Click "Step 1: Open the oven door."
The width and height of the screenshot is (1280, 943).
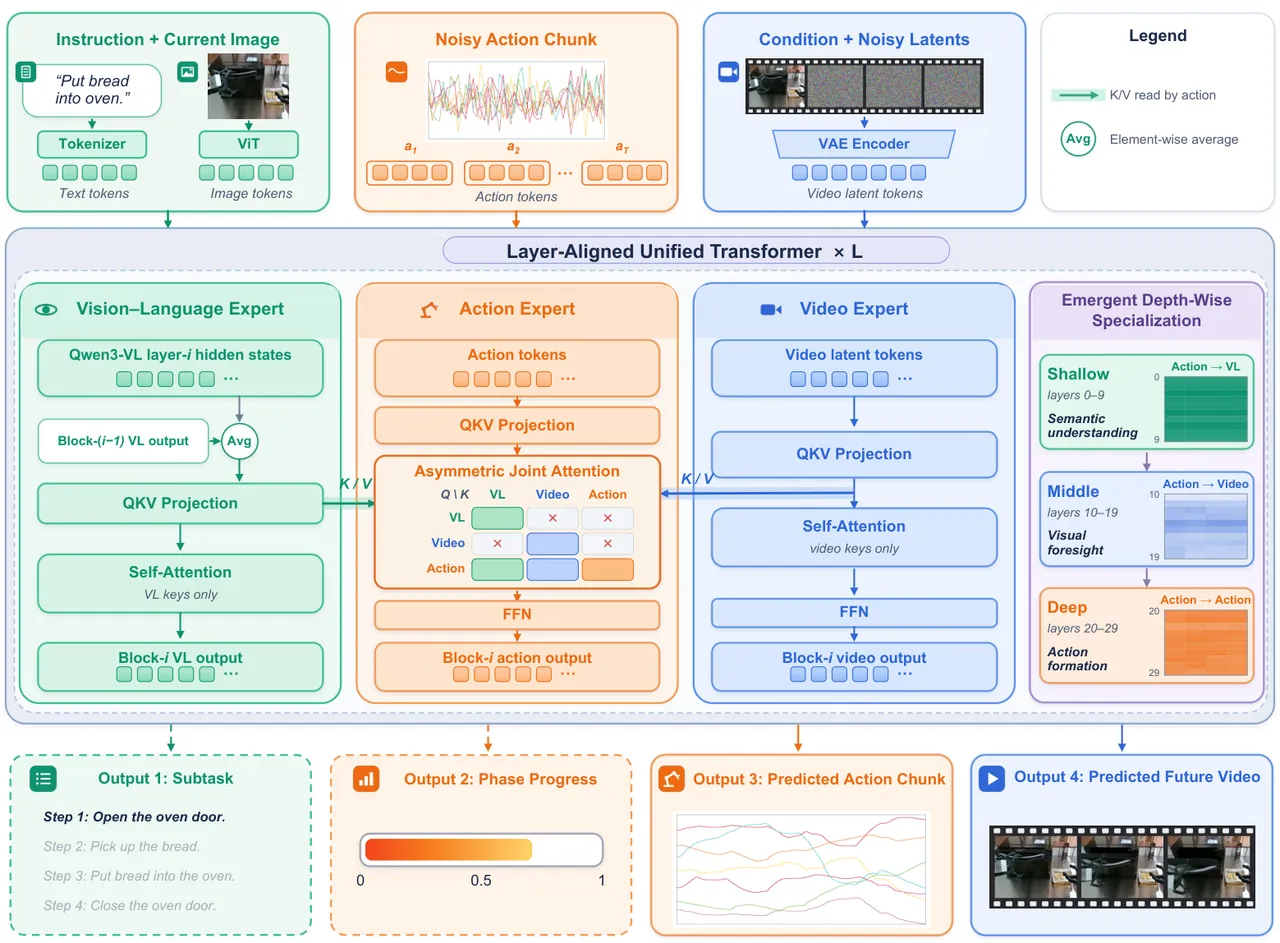tap(134, 816)
